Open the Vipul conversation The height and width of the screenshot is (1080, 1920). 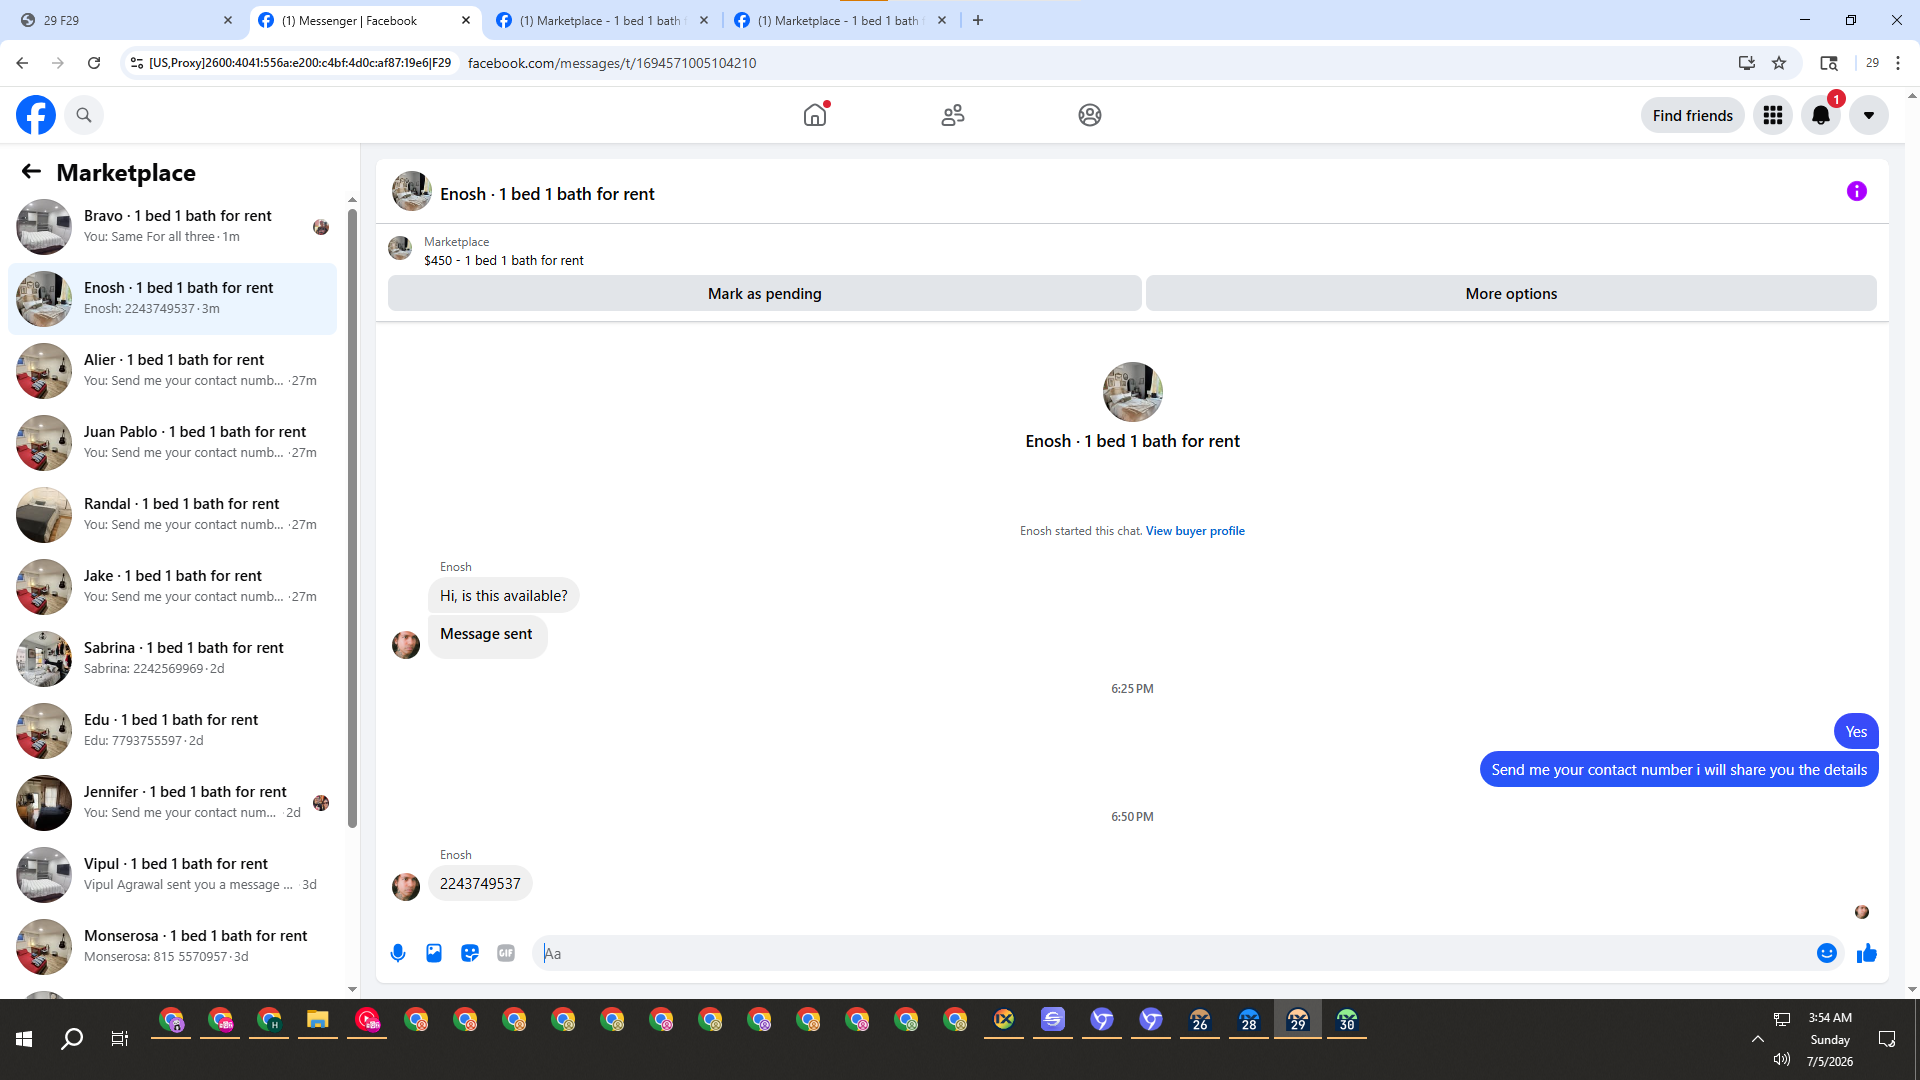pyautogui.click(x=172, y=874)
